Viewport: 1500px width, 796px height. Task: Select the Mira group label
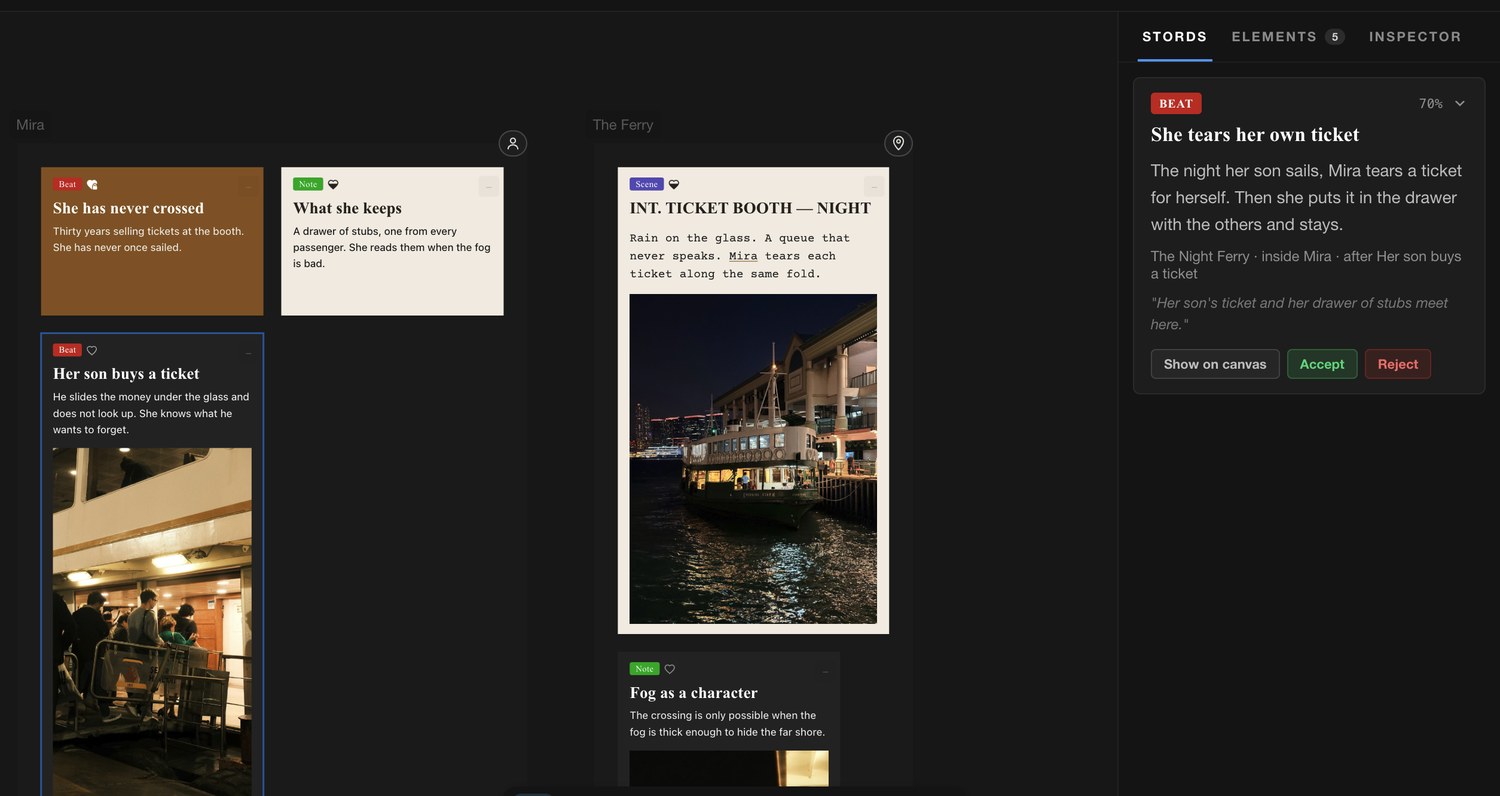tap(30, 125)
